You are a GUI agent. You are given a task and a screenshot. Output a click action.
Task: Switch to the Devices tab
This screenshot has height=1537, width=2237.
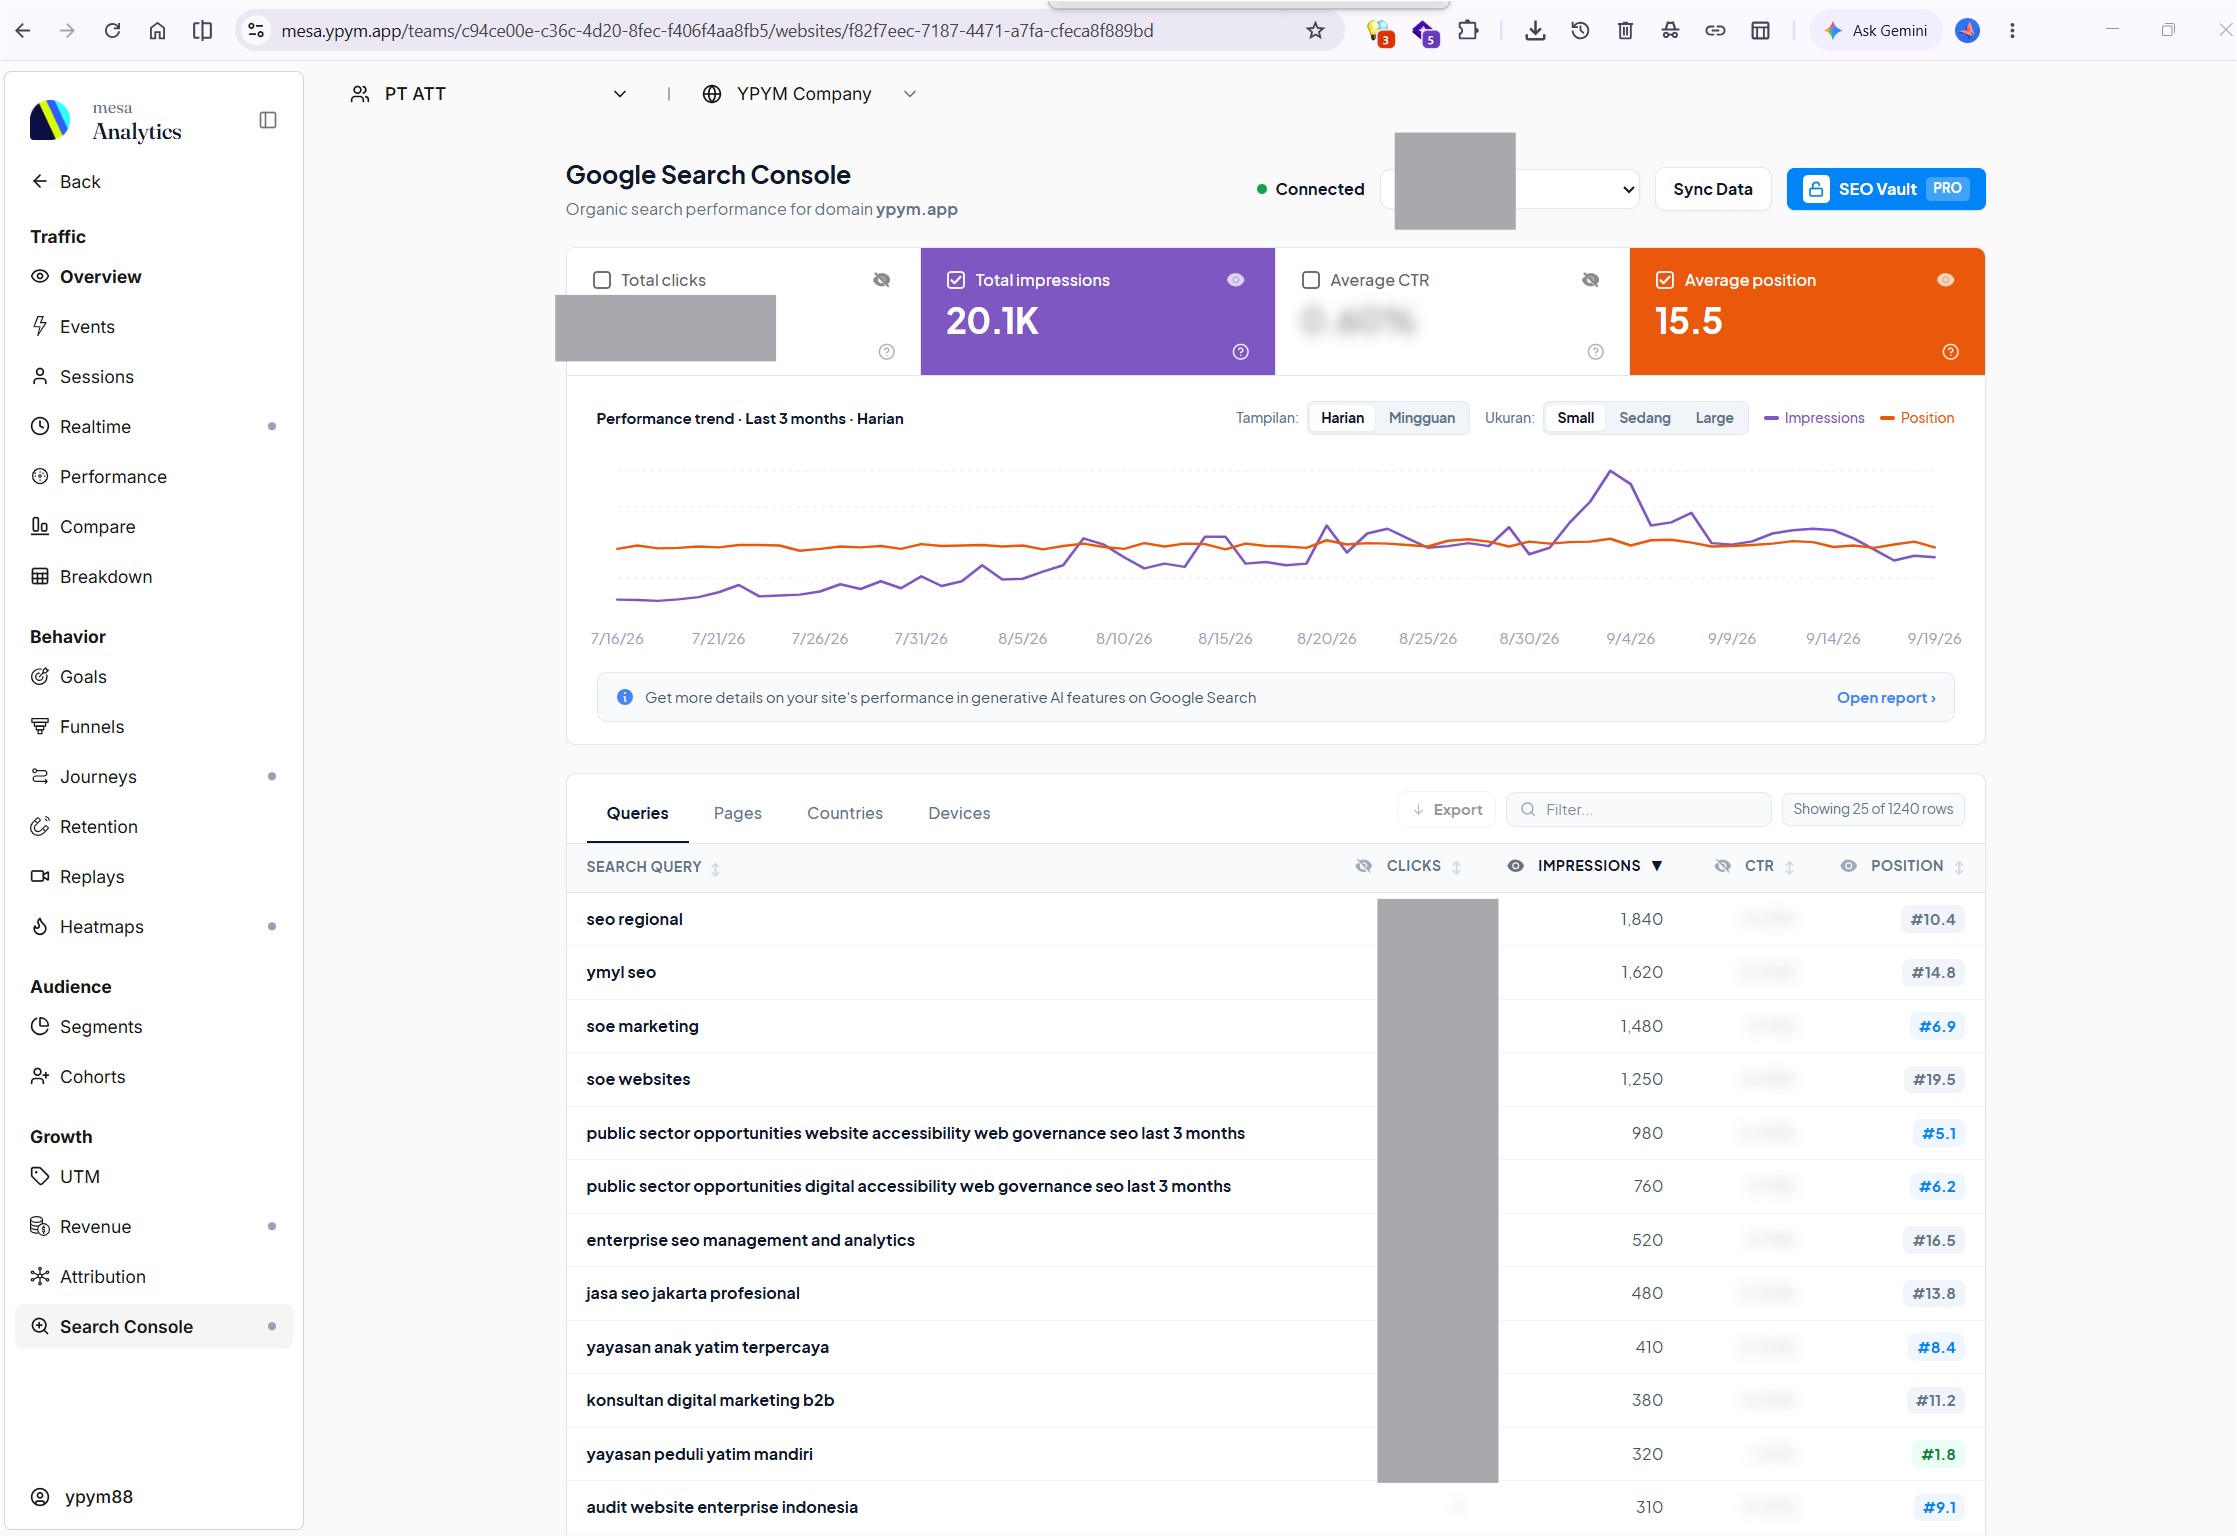click(x=958, y=813)
